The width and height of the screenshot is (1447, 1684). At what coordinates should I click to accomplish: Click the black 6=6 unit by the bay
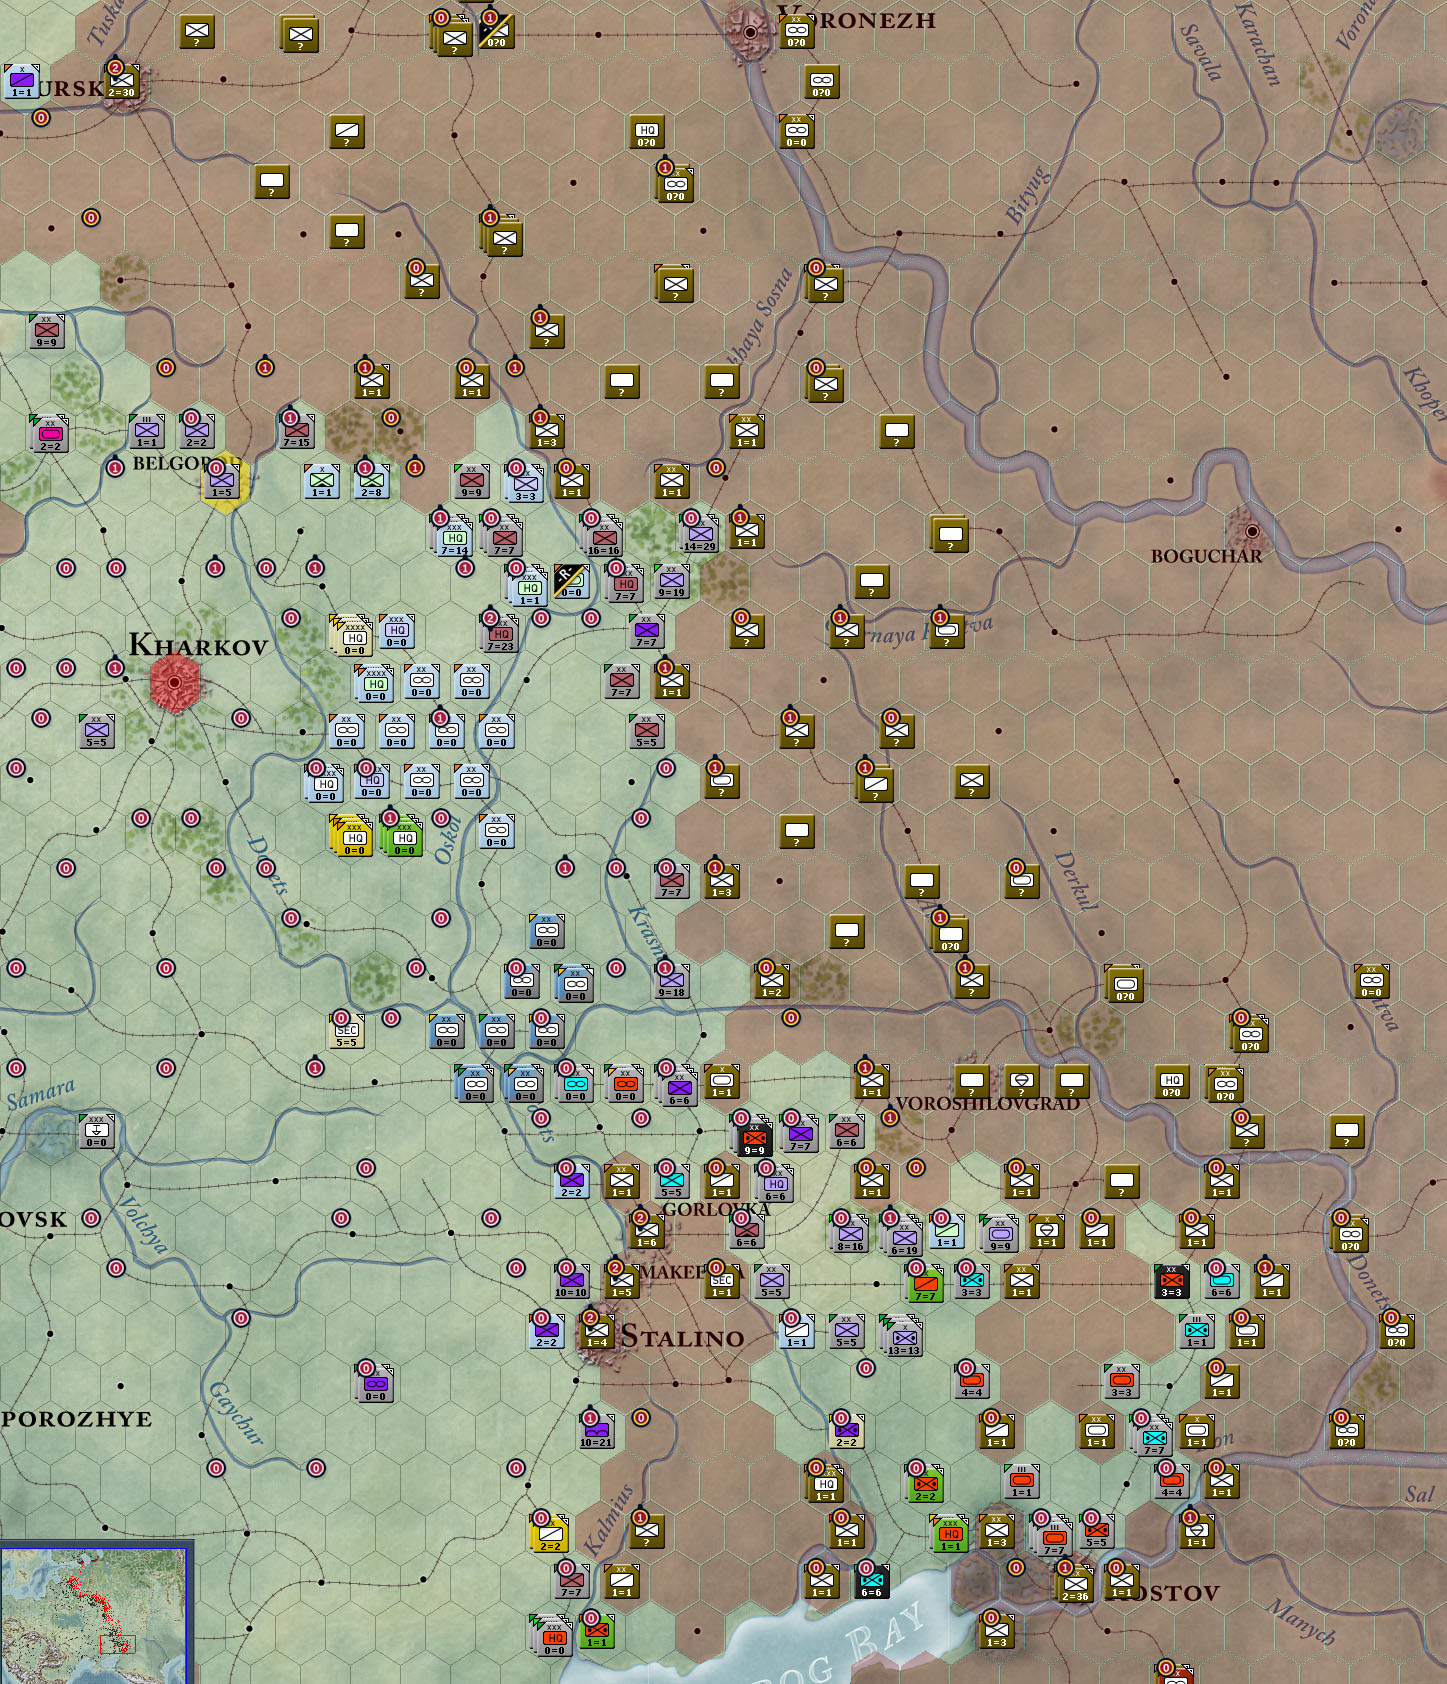pyautogui.click(x=872, y=1581)
